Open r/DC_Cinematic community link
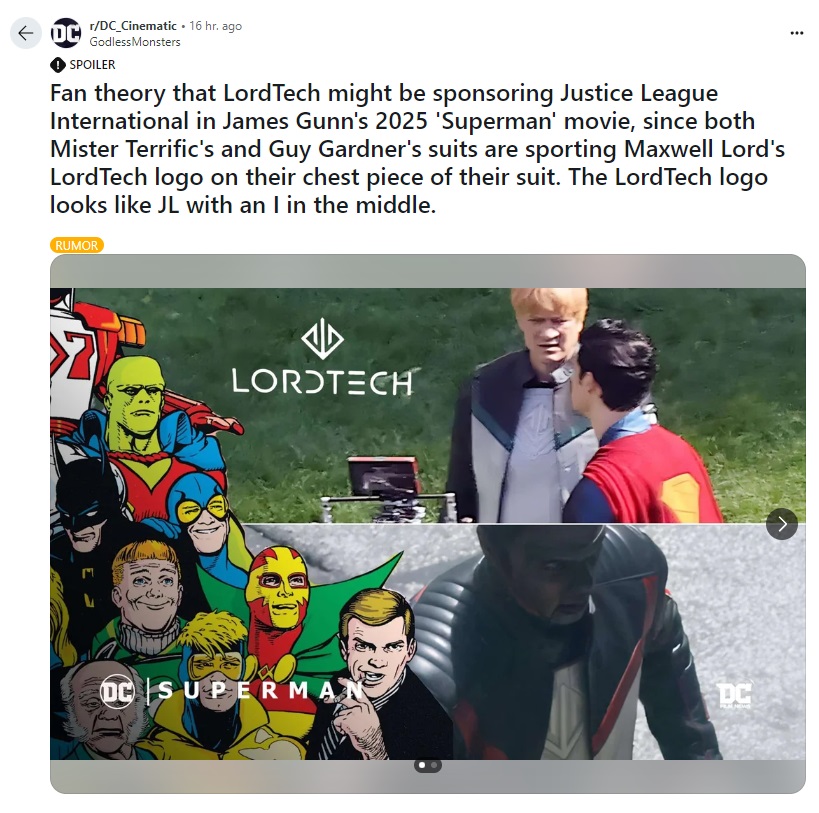This screenshot has width=819, height=813. (133, 26)
